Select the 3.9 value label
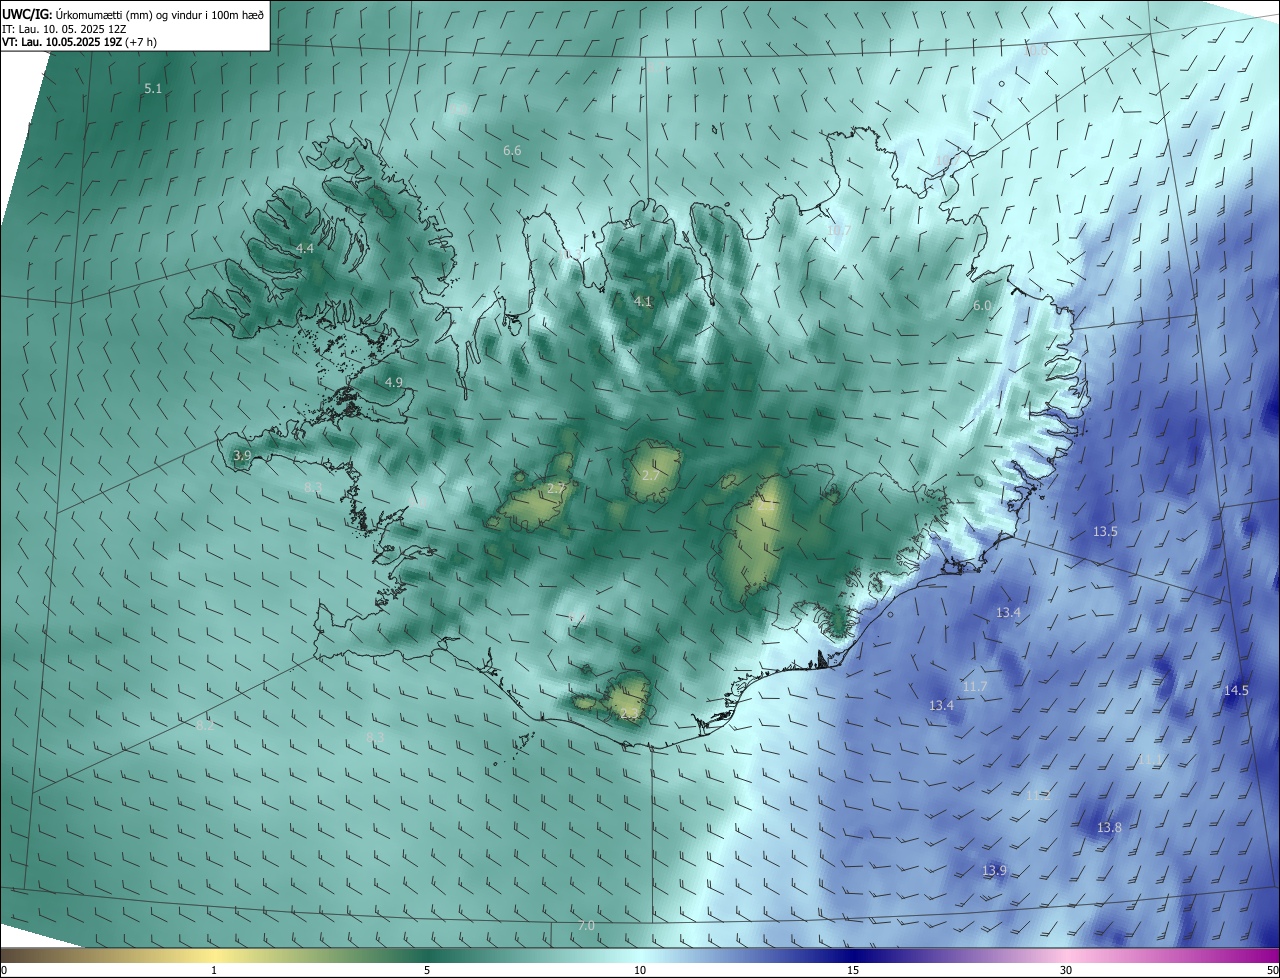 click(242, 455)
